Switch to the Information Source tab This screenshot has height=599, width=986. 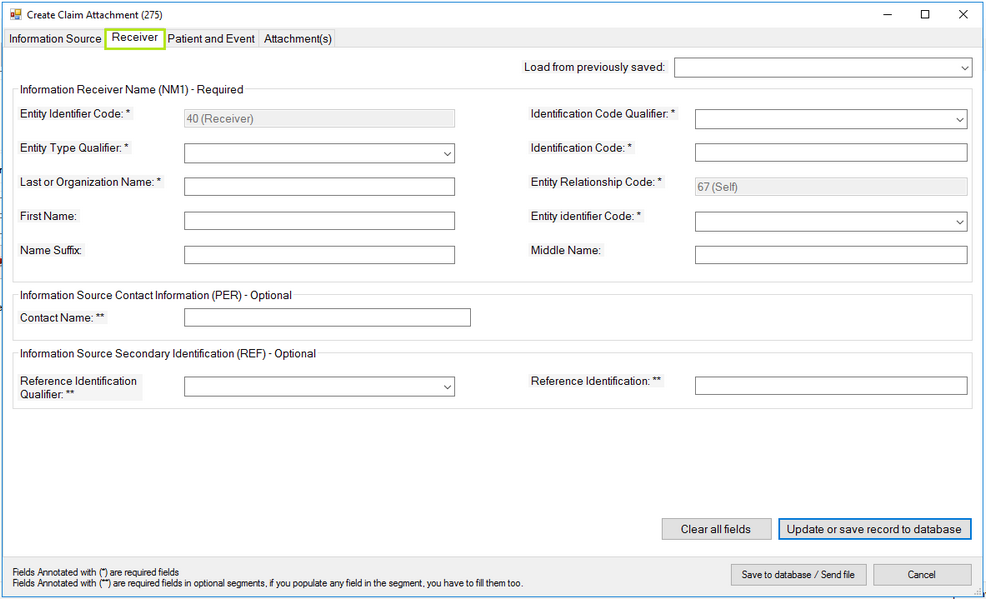(55, 39)
